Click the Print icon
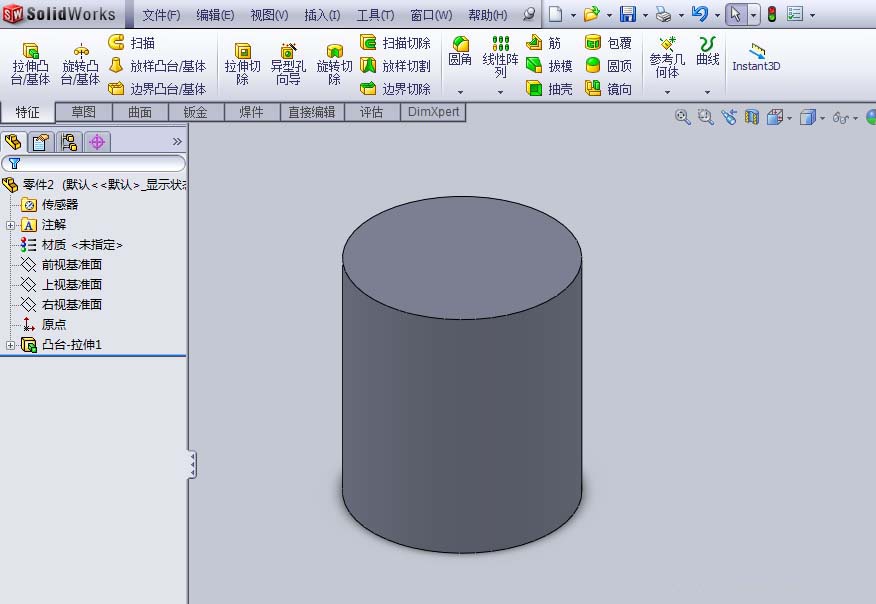Screen dimensions: 876x604 click(x=663, y=14)
